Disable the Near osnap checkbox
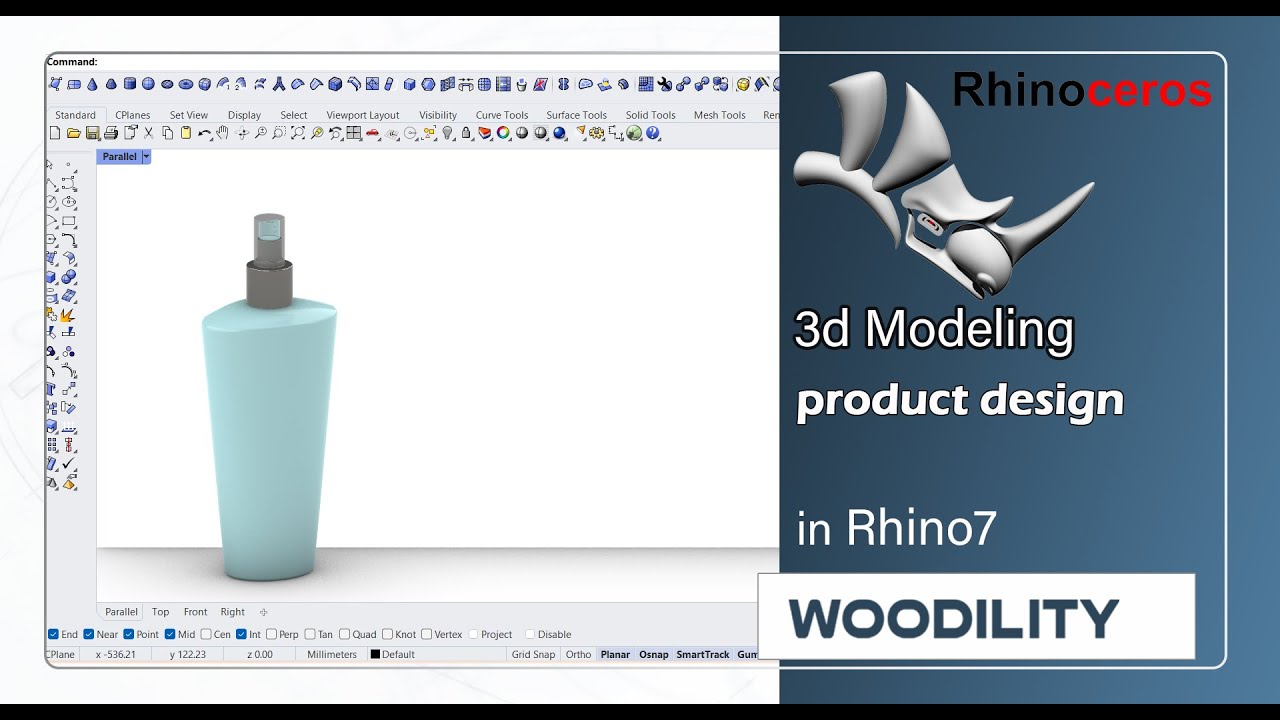 pos(89,634)
